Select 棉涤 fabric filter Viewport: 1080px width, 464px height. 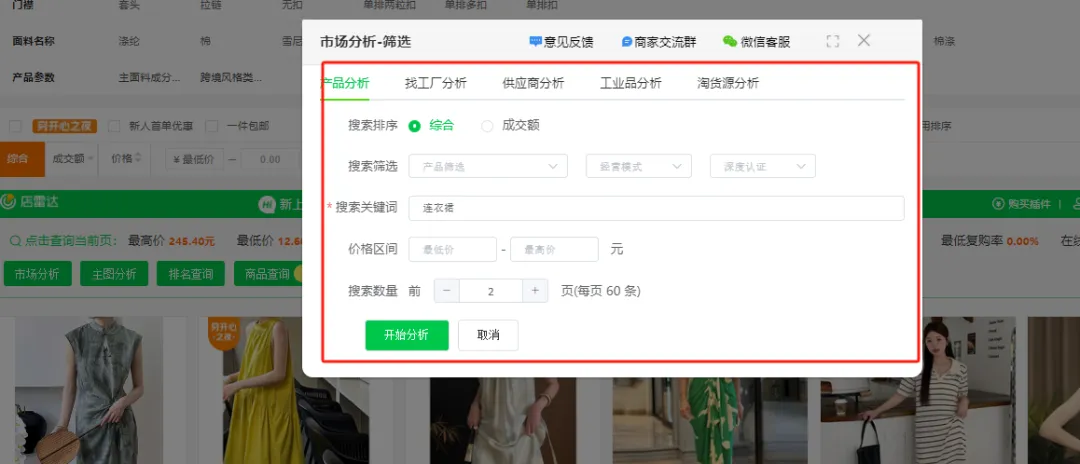944,41
